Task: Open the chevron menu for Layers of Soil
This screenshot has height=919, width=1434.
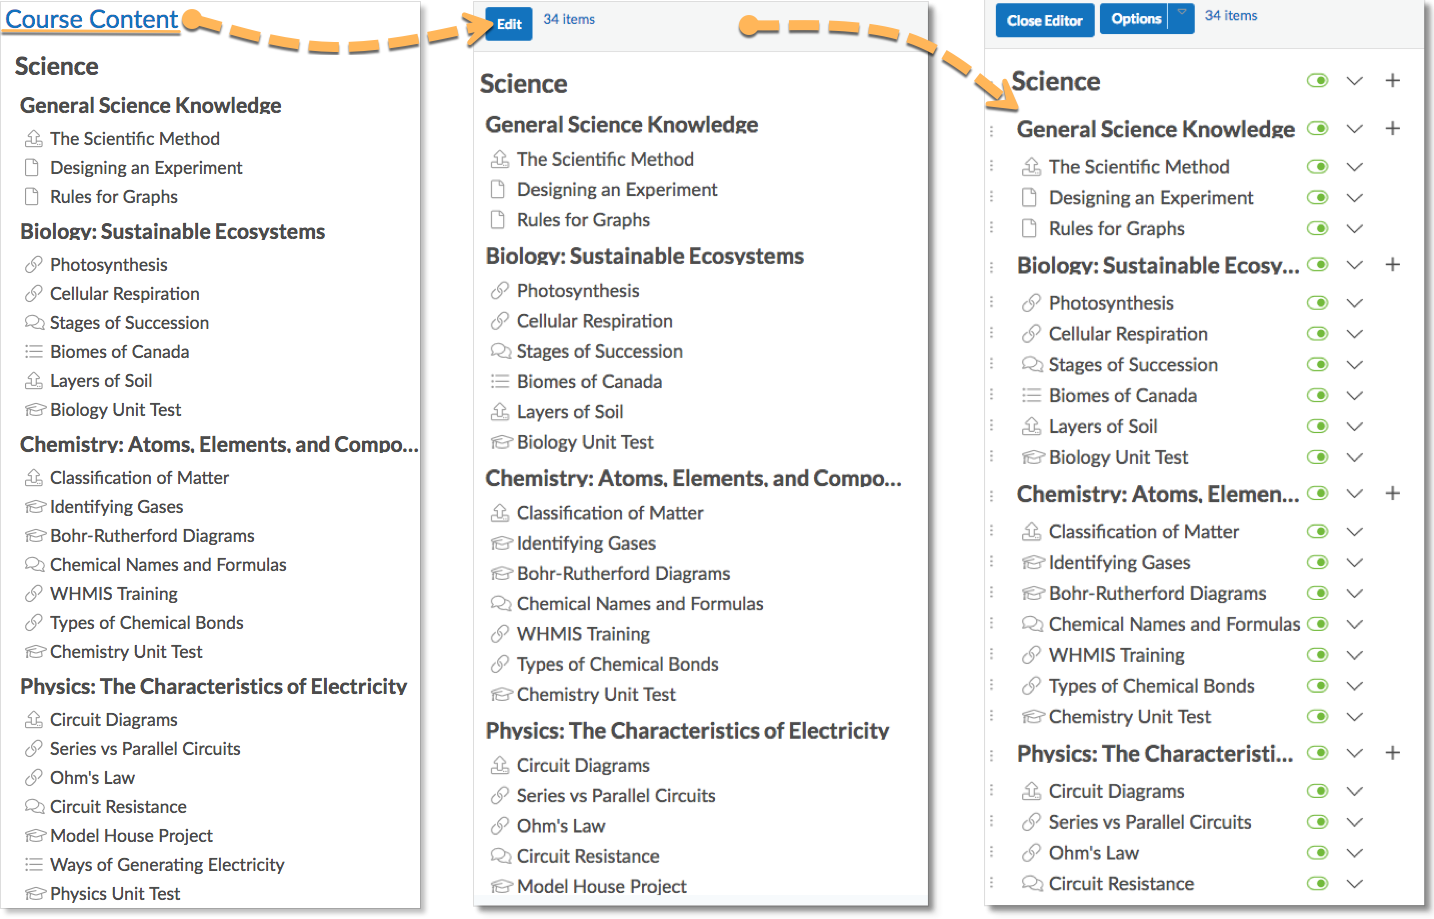Action: coord(1355,427)
